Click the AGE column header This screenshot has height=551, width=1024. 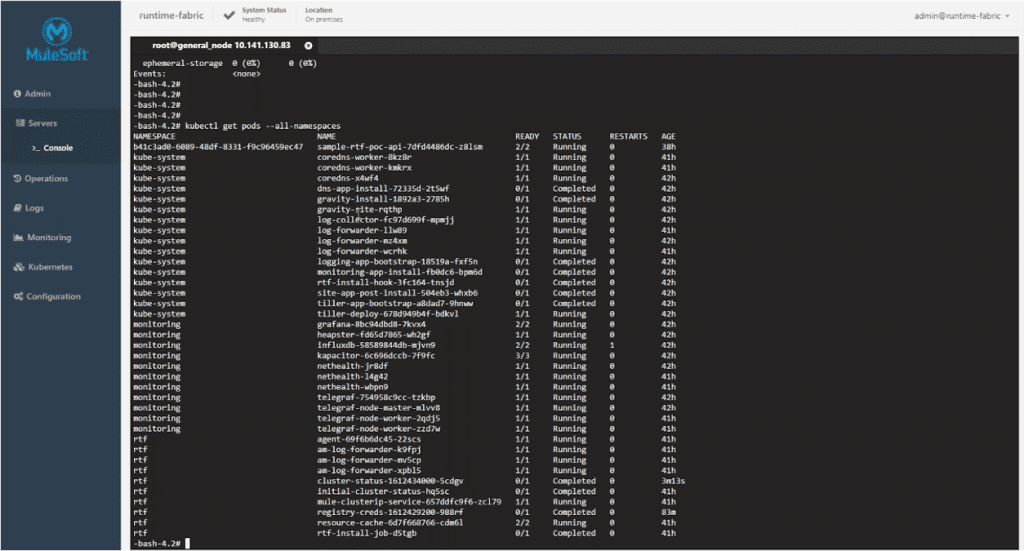coord(668,136)
